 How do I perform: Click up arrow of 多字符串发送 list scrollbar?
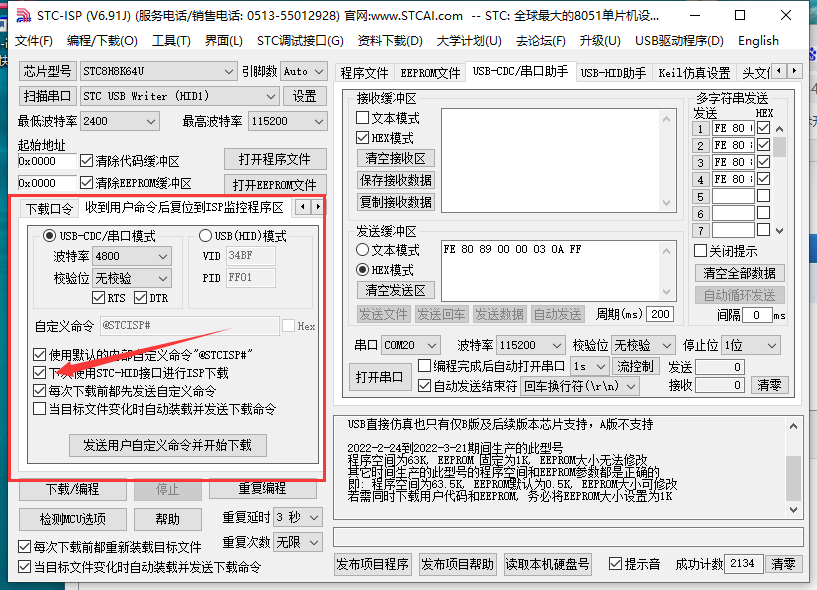coord(779,129)
